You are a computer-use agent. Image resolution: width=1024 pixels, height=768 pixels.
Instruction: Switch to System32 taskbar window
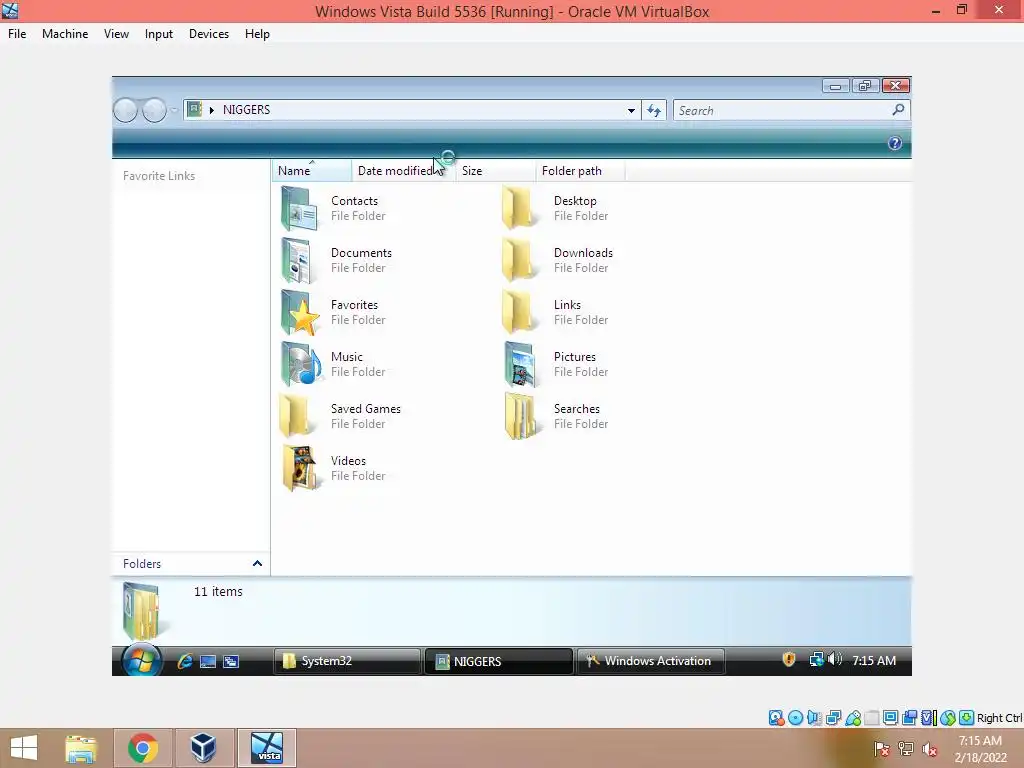347,661
